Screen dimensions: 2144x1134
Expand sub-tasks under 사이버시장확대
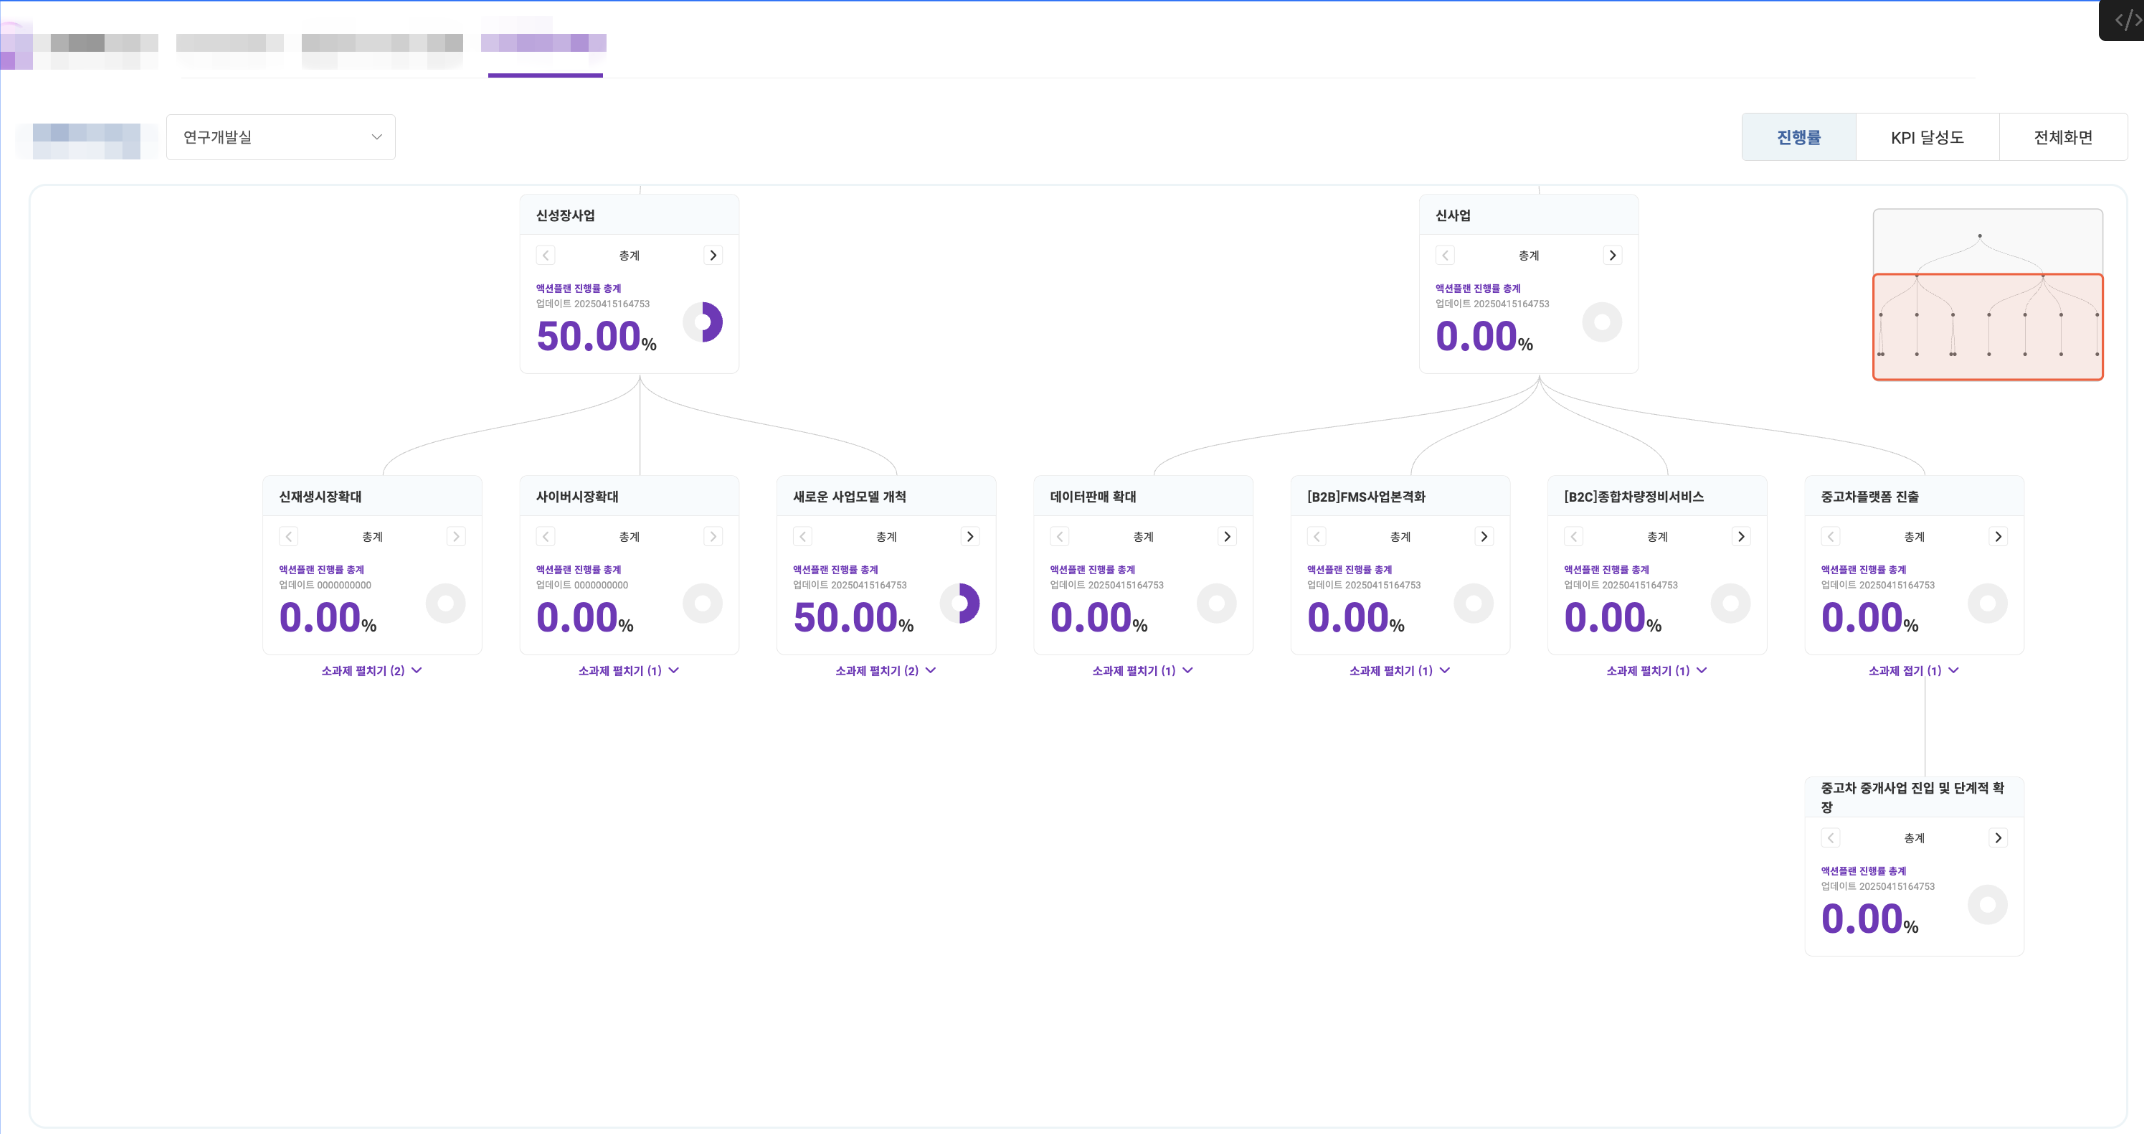[x=628, y=671]
